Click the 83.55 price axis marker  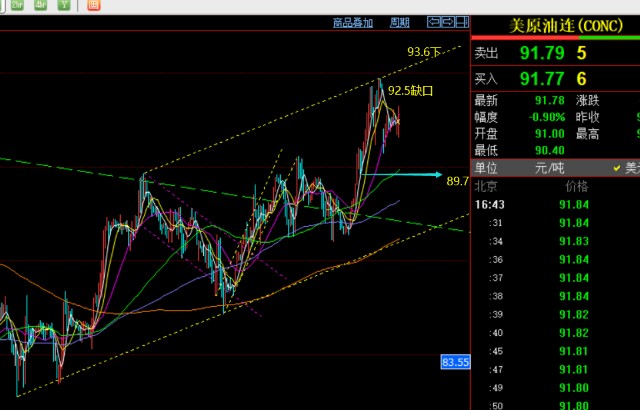pyautogui.click(x=455, y=361)
